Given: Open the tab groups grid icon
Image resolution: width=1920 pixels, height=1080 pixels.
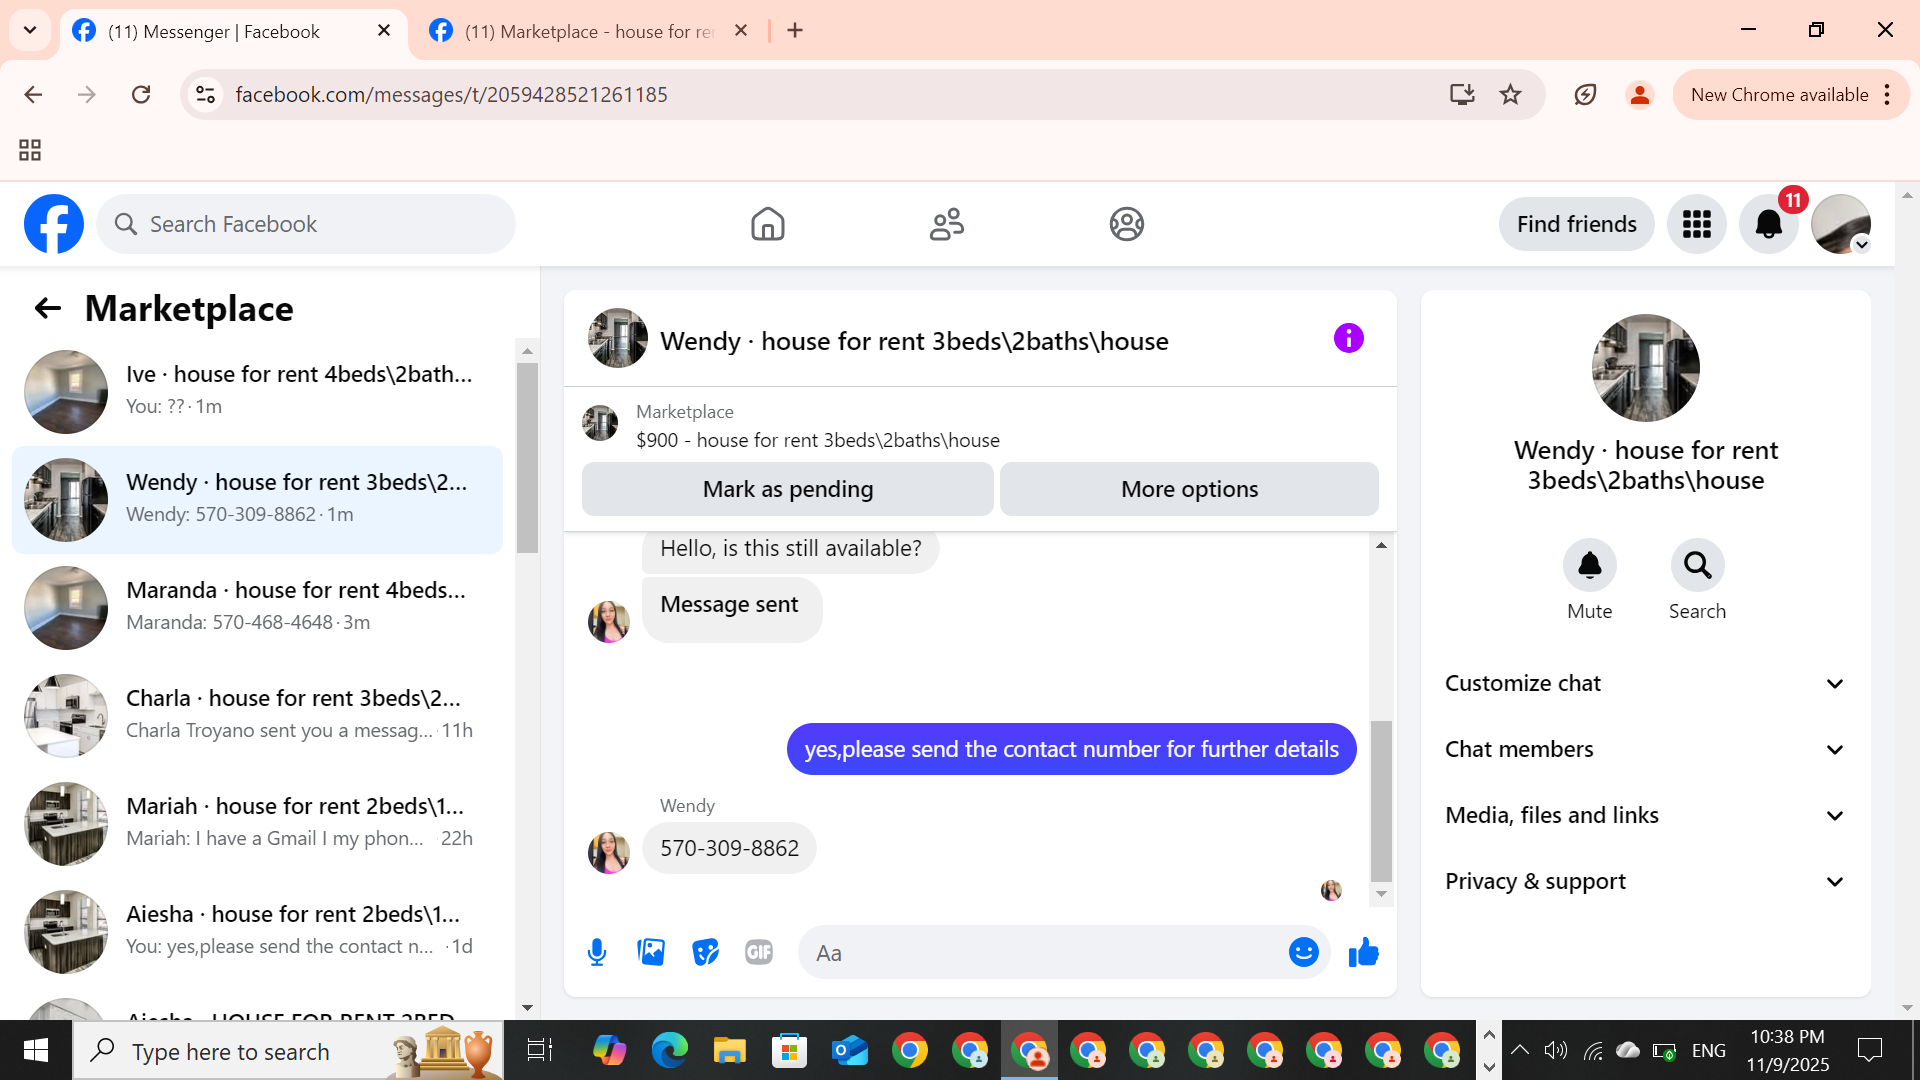Looking at the screenshot, I should pos(30,150).
